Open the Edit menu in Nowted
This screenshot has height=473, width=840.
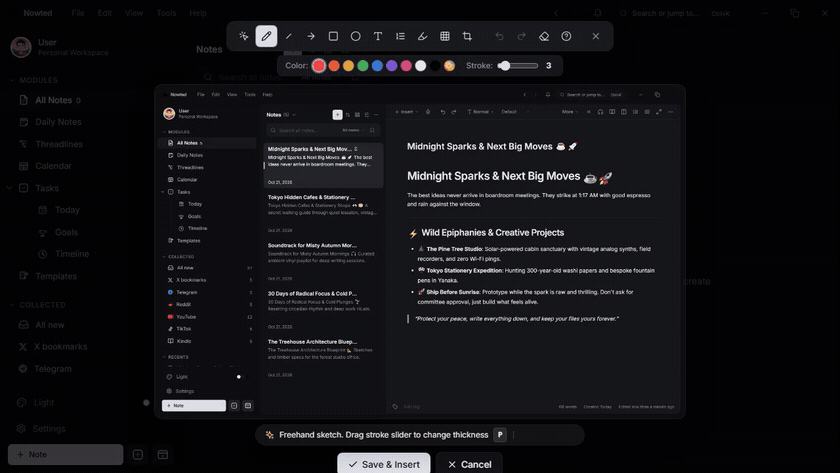pos(104,13)
